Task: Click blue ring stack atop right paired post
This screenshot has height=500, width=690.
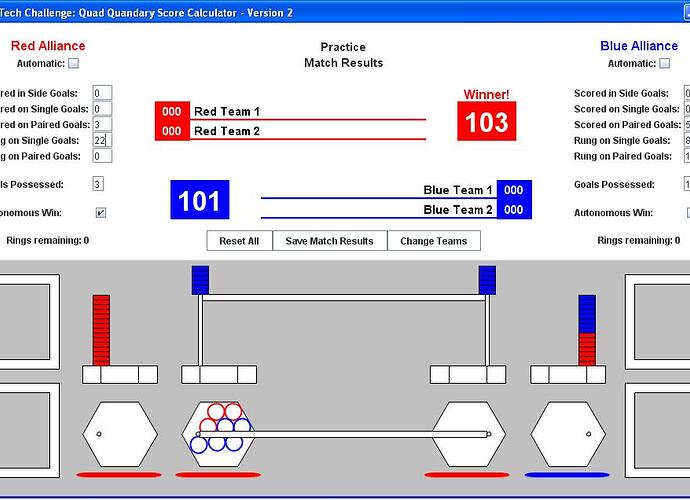Action: click(487, 280)
